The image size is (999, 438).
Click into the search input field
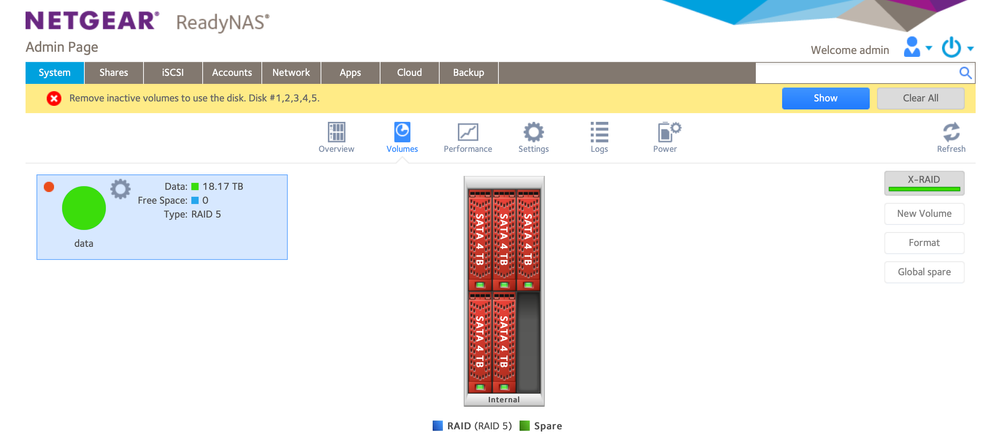click(857, 73)
